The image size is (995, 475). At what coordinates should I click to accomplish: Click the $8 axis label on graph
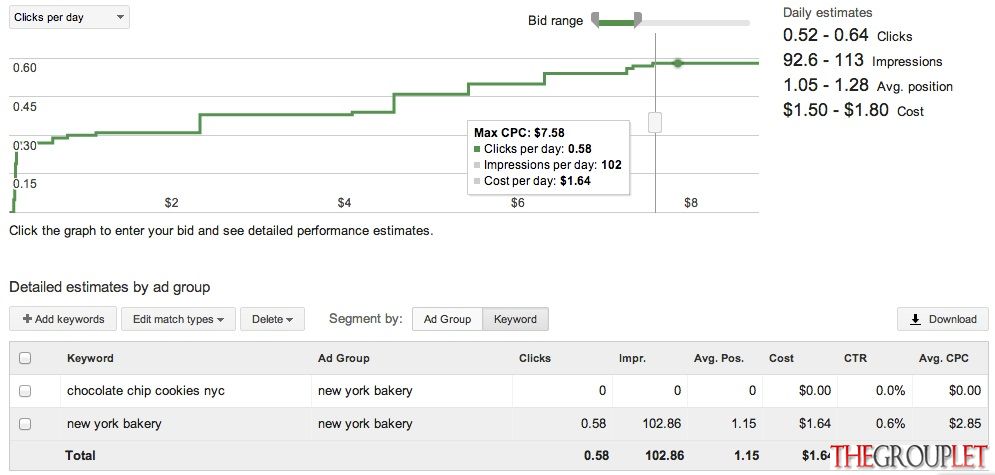690,204
